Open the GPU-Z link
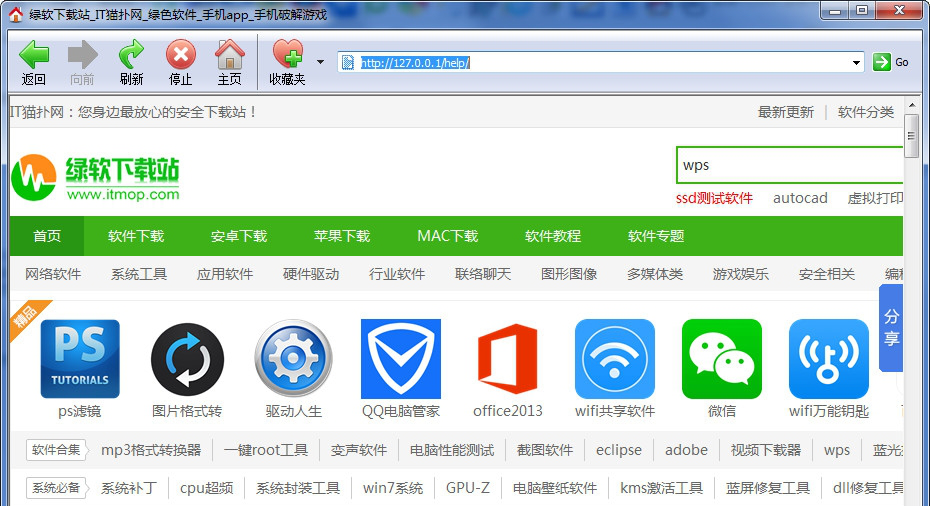 [468, 488]
